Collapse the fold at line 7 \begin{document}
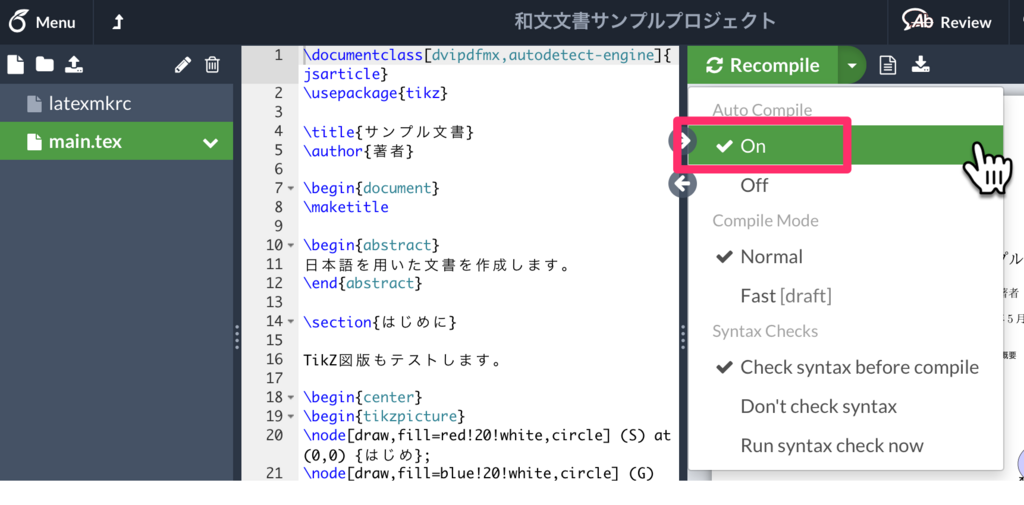The width and height of the screenshot is (1024, 505). point(291,189)
